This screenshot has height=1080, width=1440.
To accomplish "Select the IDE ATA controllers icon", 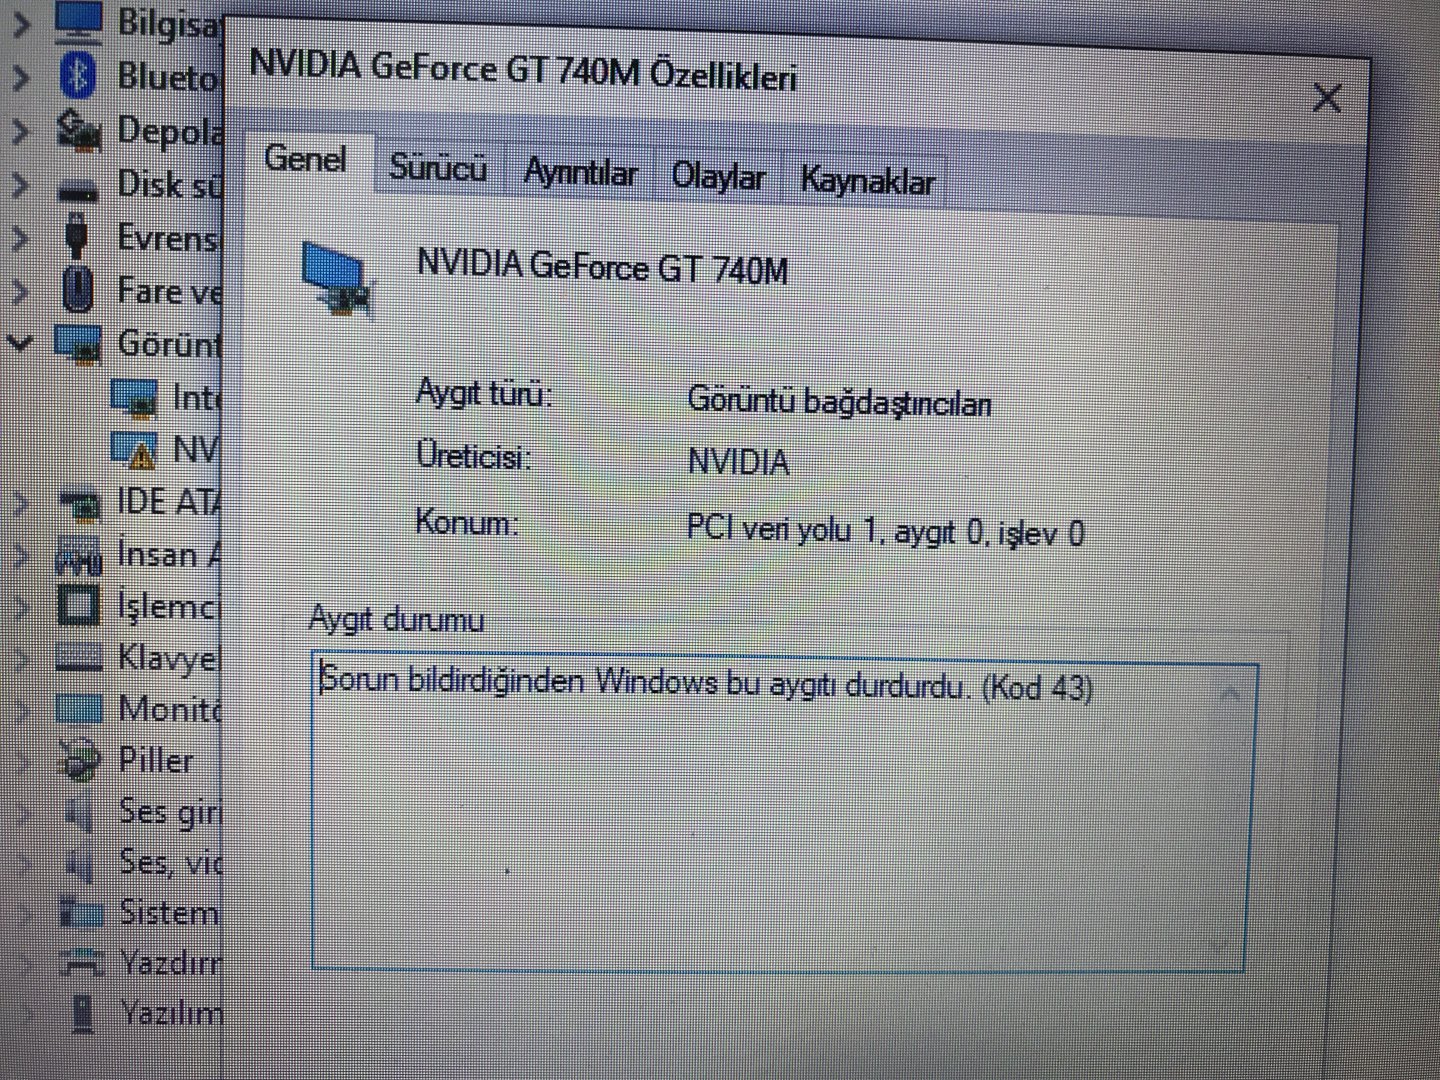I will [80, 503].
